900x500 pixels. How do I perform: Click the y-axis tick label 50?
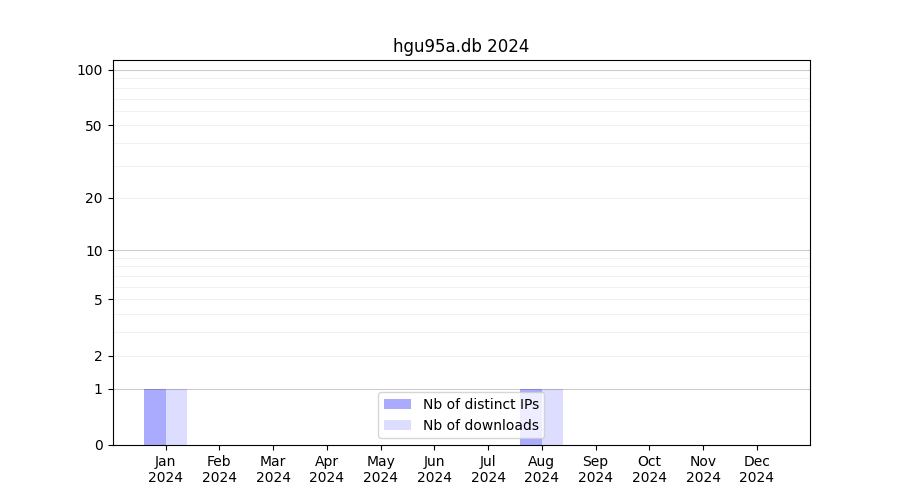tap(94, 126)
